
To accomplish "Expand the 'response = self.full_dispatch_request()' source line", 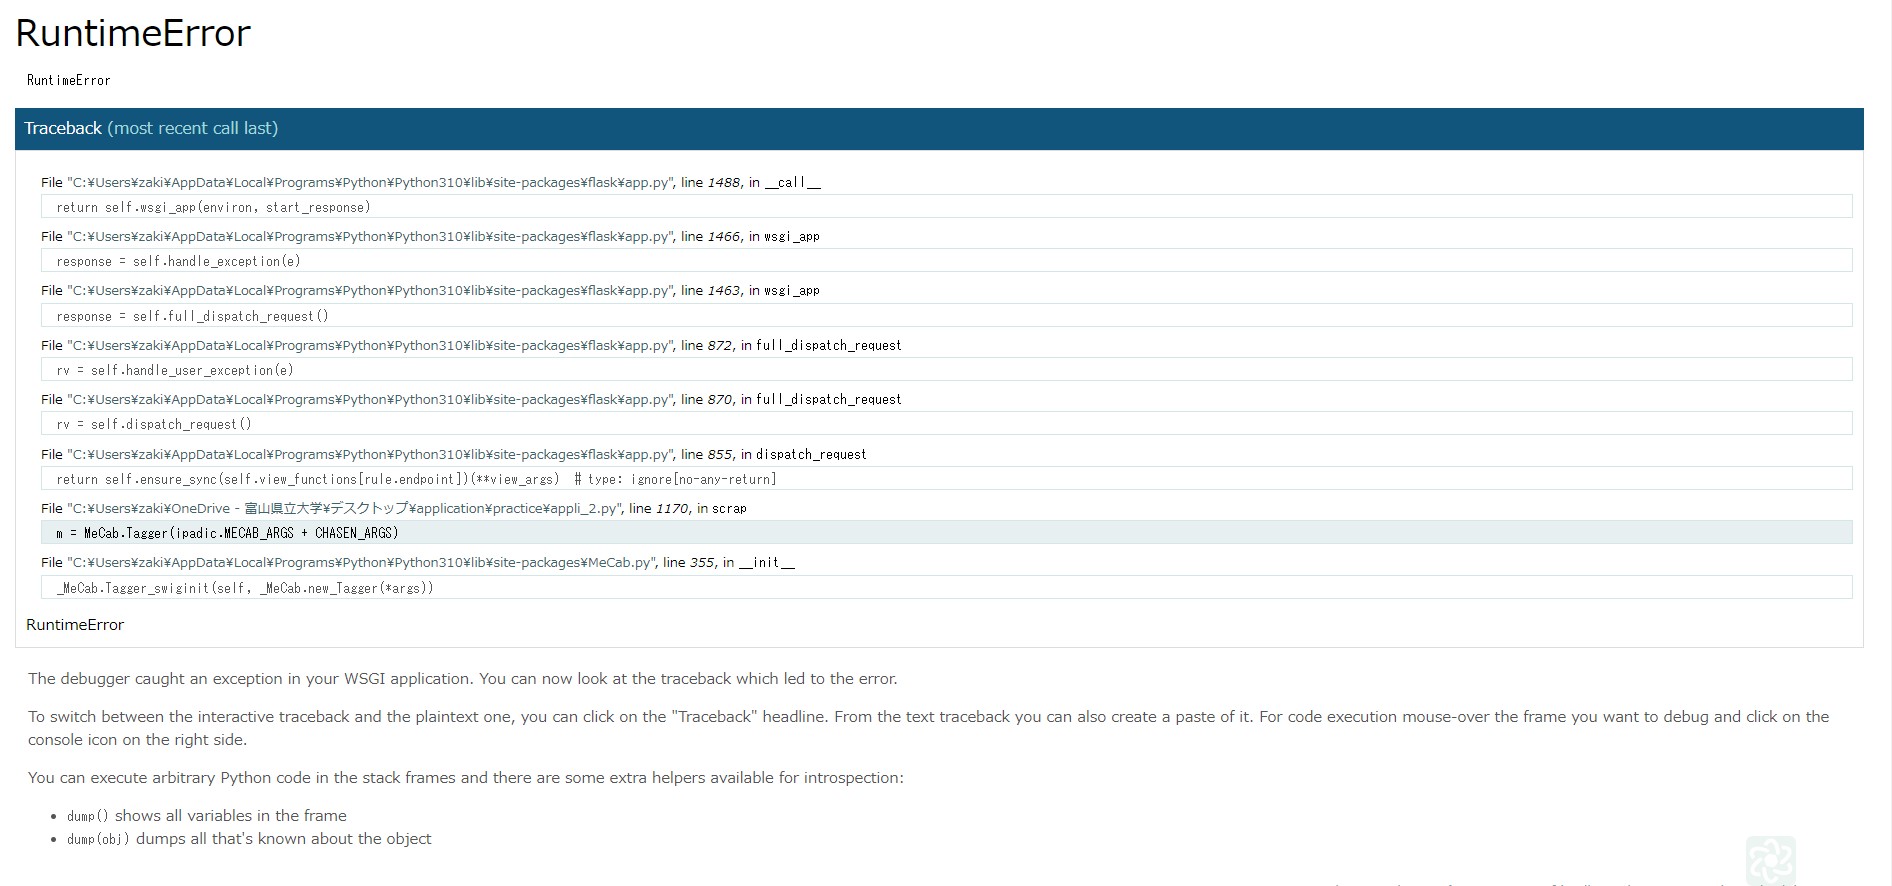I will tap(192, 316).
